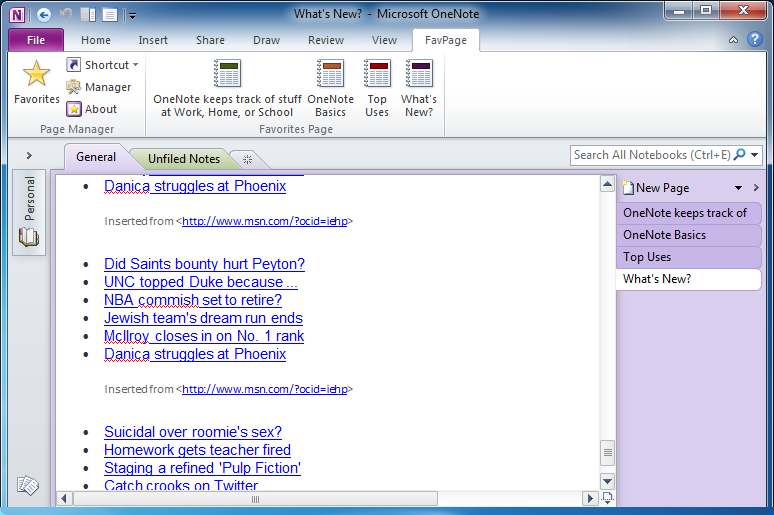This screenshot has width=774, height=515.
Task: Open favorite page 'OneNote keeps track of stuff'
Action: tap(227, 88)
